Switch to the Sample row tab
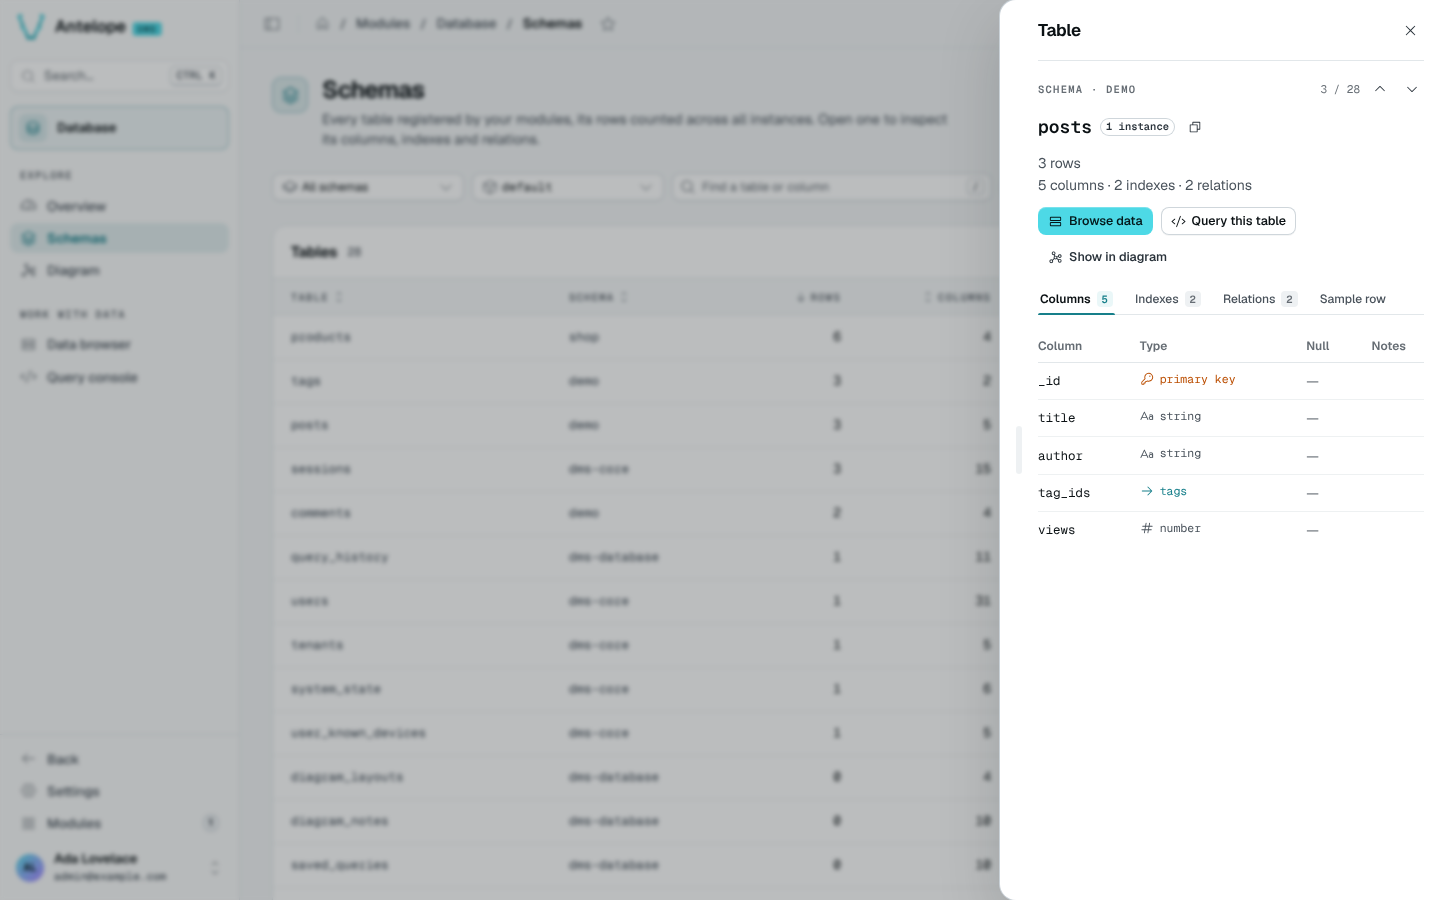Screen dimensions: 1440x900 (x=1352, y=299)
